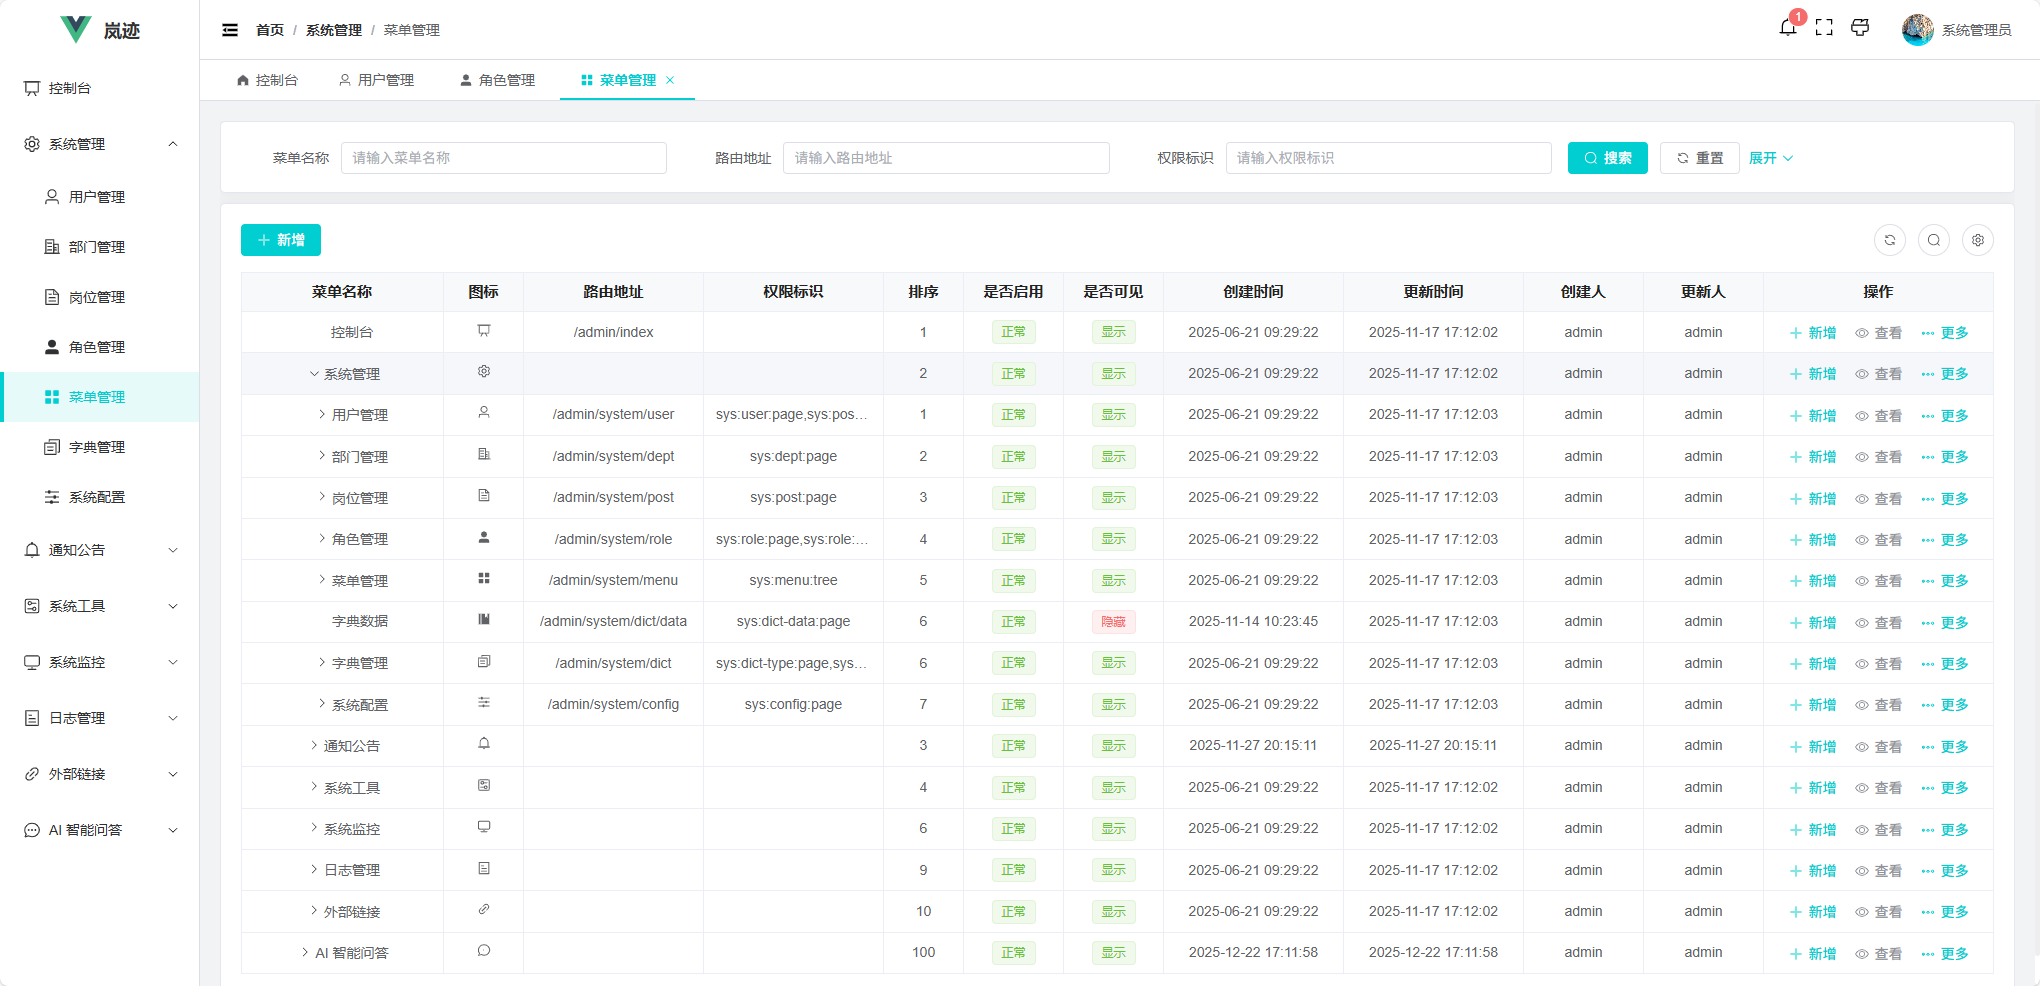Toggle fullscreen using the top bar icon

pyautogui.click(x=1824, y=28)
